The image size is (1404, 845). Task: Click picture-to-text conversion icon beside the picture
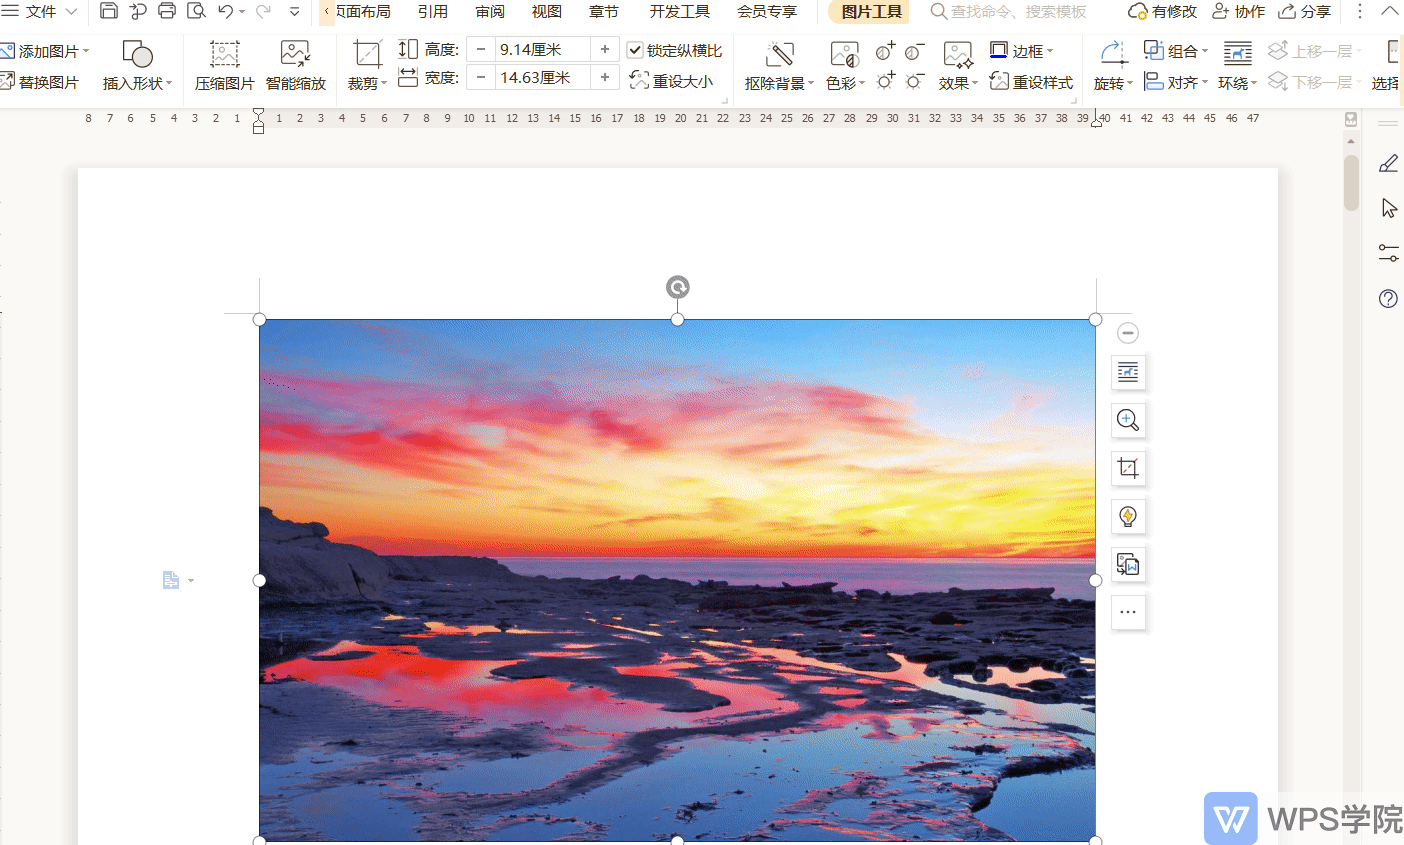pos(1128,564)
